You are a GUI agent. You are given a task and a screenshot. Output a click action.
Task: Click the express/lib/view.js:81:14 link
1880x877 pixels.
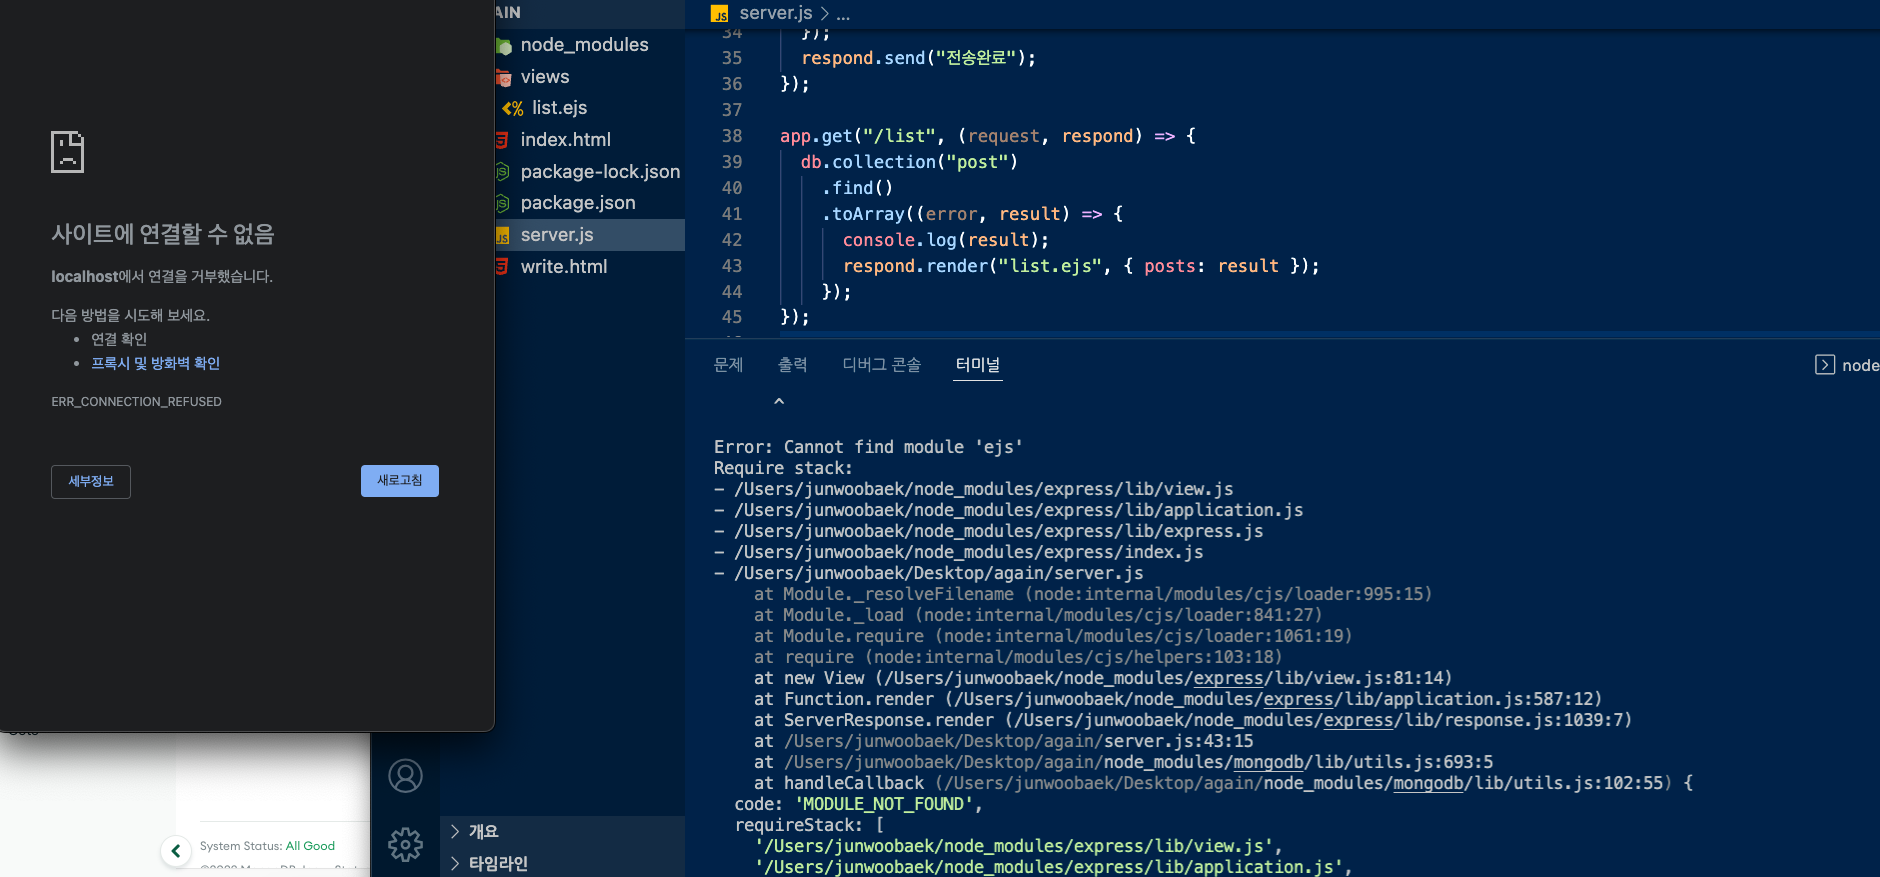click(1163, 678)
